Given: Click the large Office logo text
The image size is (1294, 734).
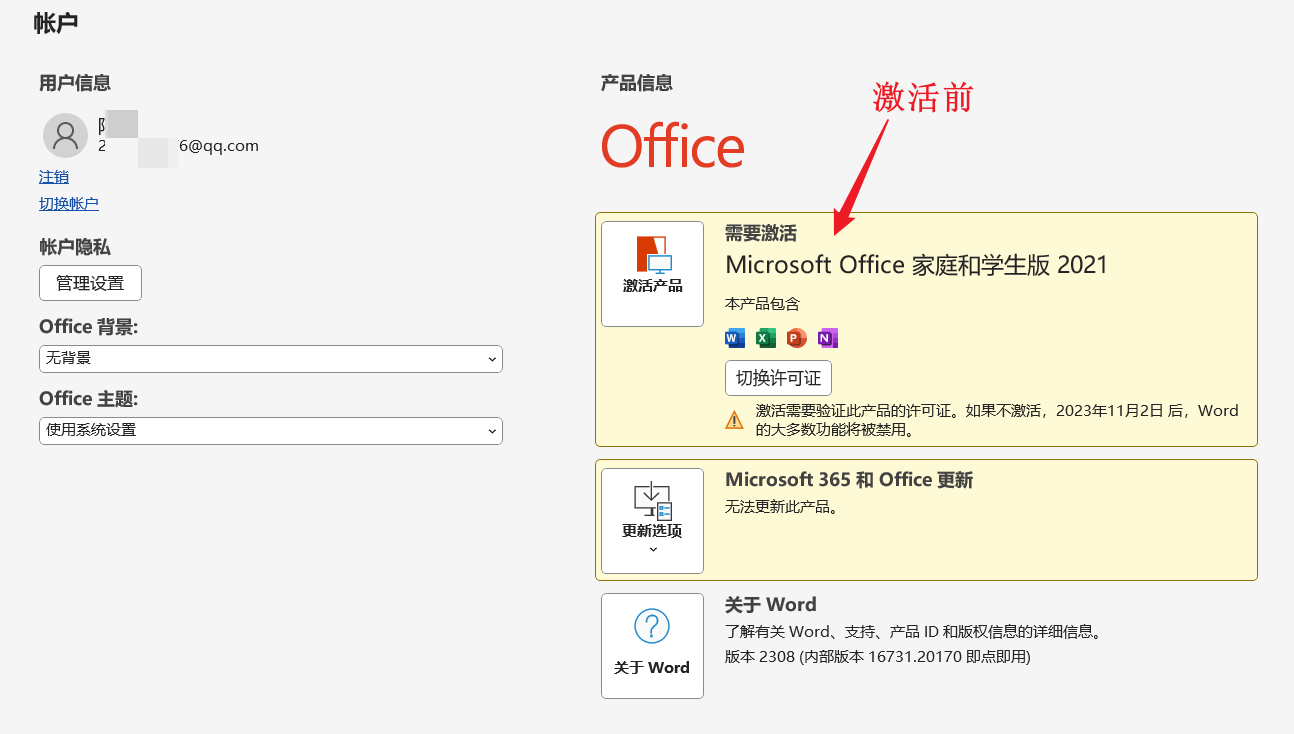Looking at the screenshot, I should (672, 147).
